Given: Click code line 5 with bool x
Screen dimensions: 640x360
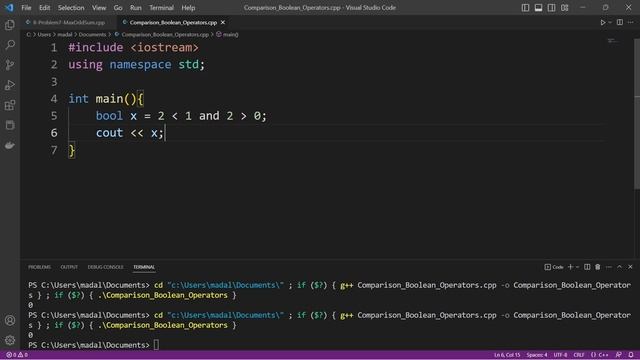Looking at the screenshot, I should tap(181, 116).
